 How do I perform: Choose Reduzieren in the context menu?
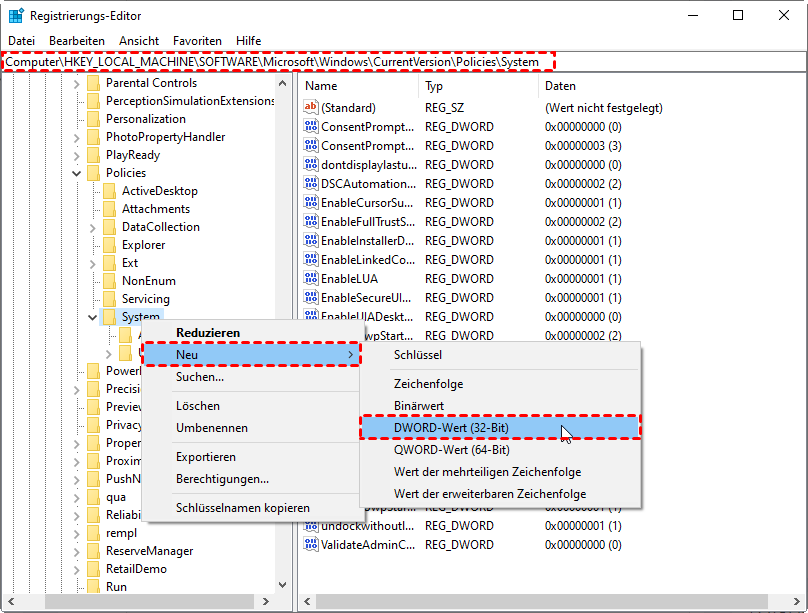pyautogui.click(x=250, y=333)
